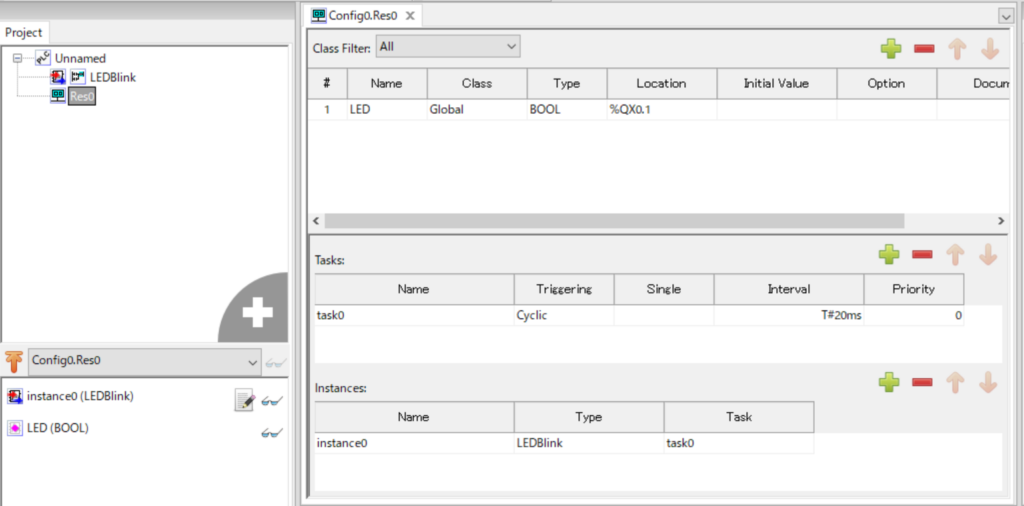
Task: Toggle debug glasses for instance0 (LEDBlink)
Action: click(271, 401)
